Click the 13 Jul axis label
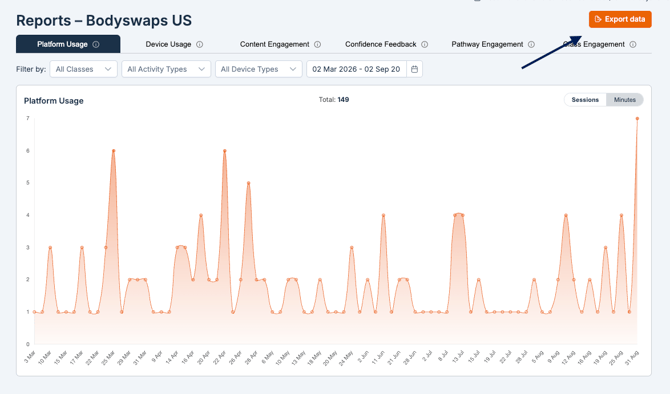 click(458, 357)
